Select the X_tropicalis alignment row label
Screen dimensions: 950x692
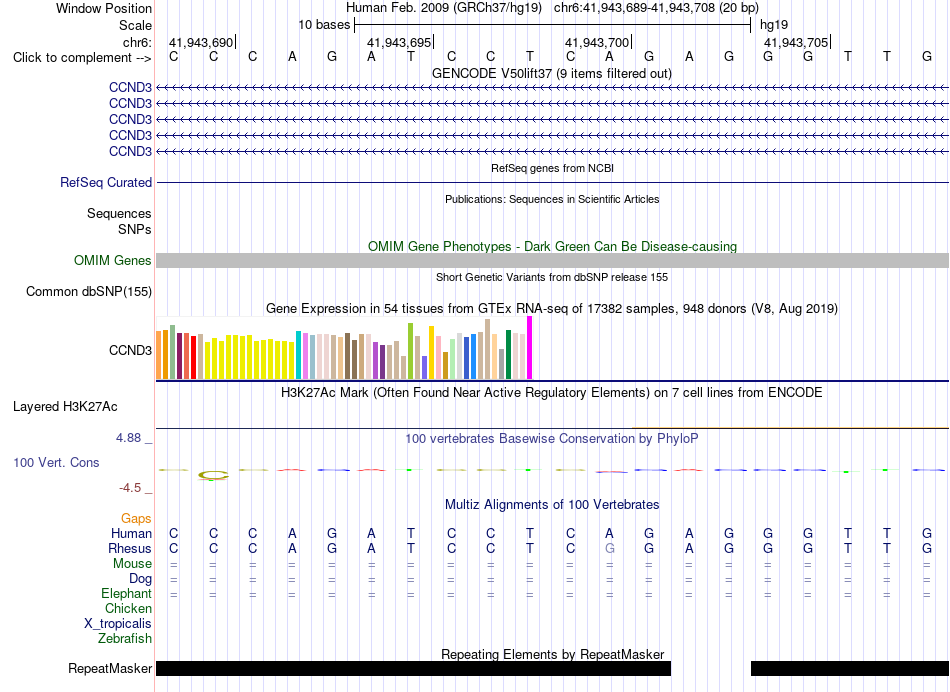118,624
